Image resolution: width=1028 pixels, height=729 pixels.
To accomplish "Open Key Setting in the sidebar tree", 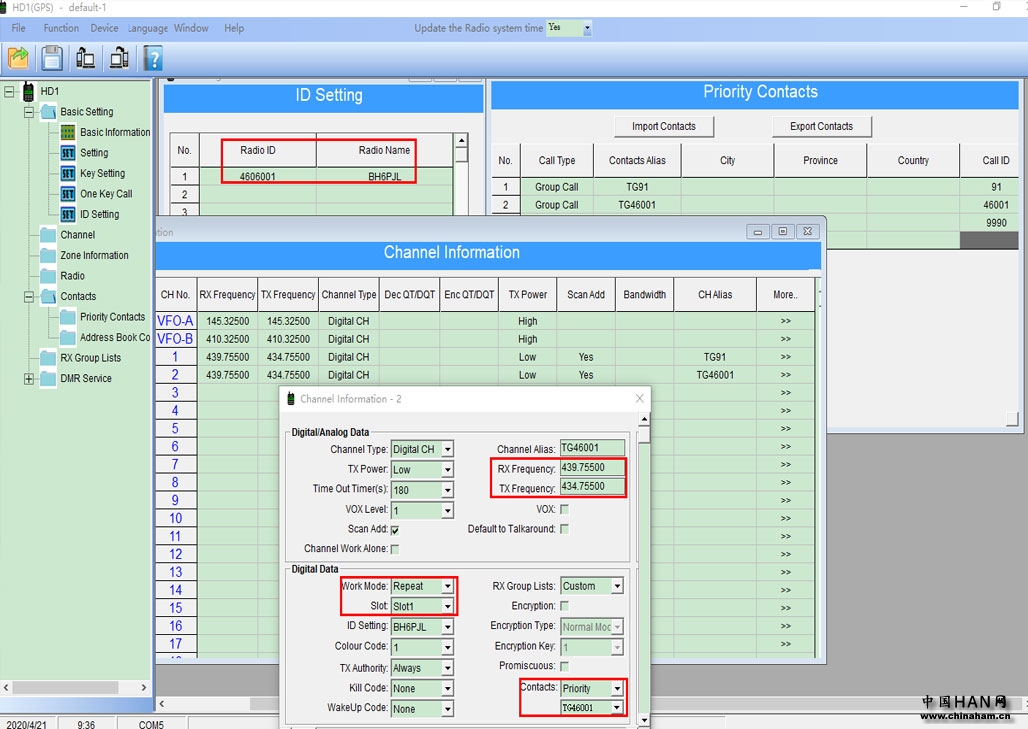I will click(x=102, y=173).
